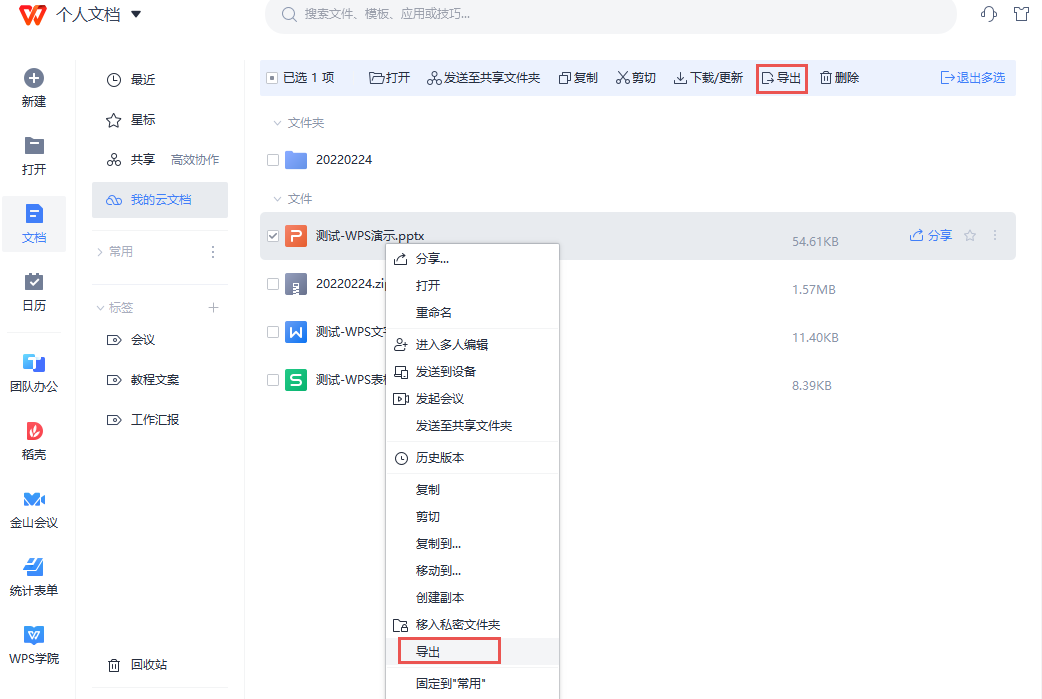Star the 测试-WPS演示.pptx file
The height and width of the screenshot is (699, 1042).
[x=970, y=235]
